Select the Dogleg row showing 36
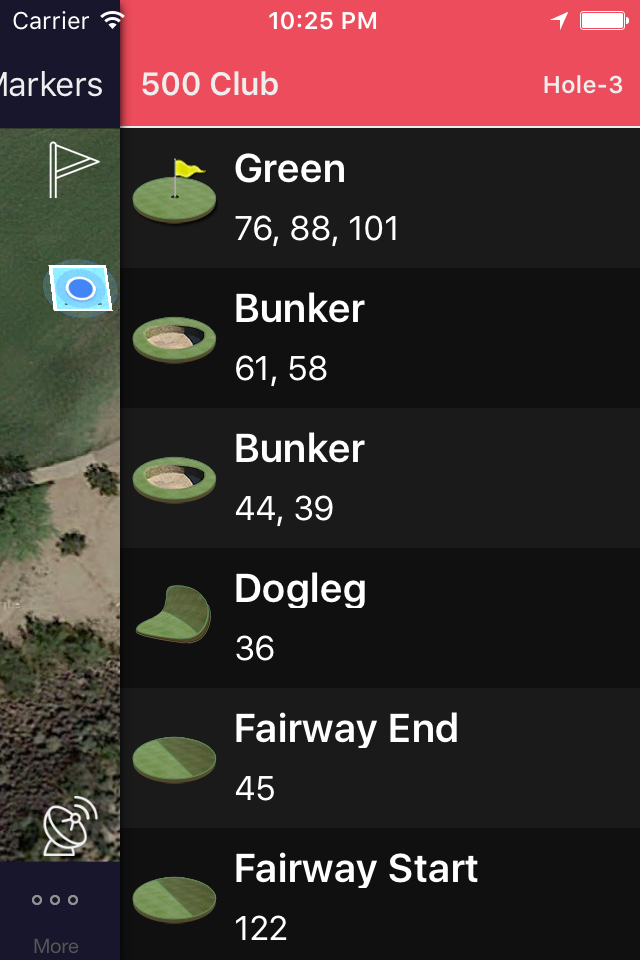Image resolution: width=640 pixels, height=960 pixels. (380, 618)
